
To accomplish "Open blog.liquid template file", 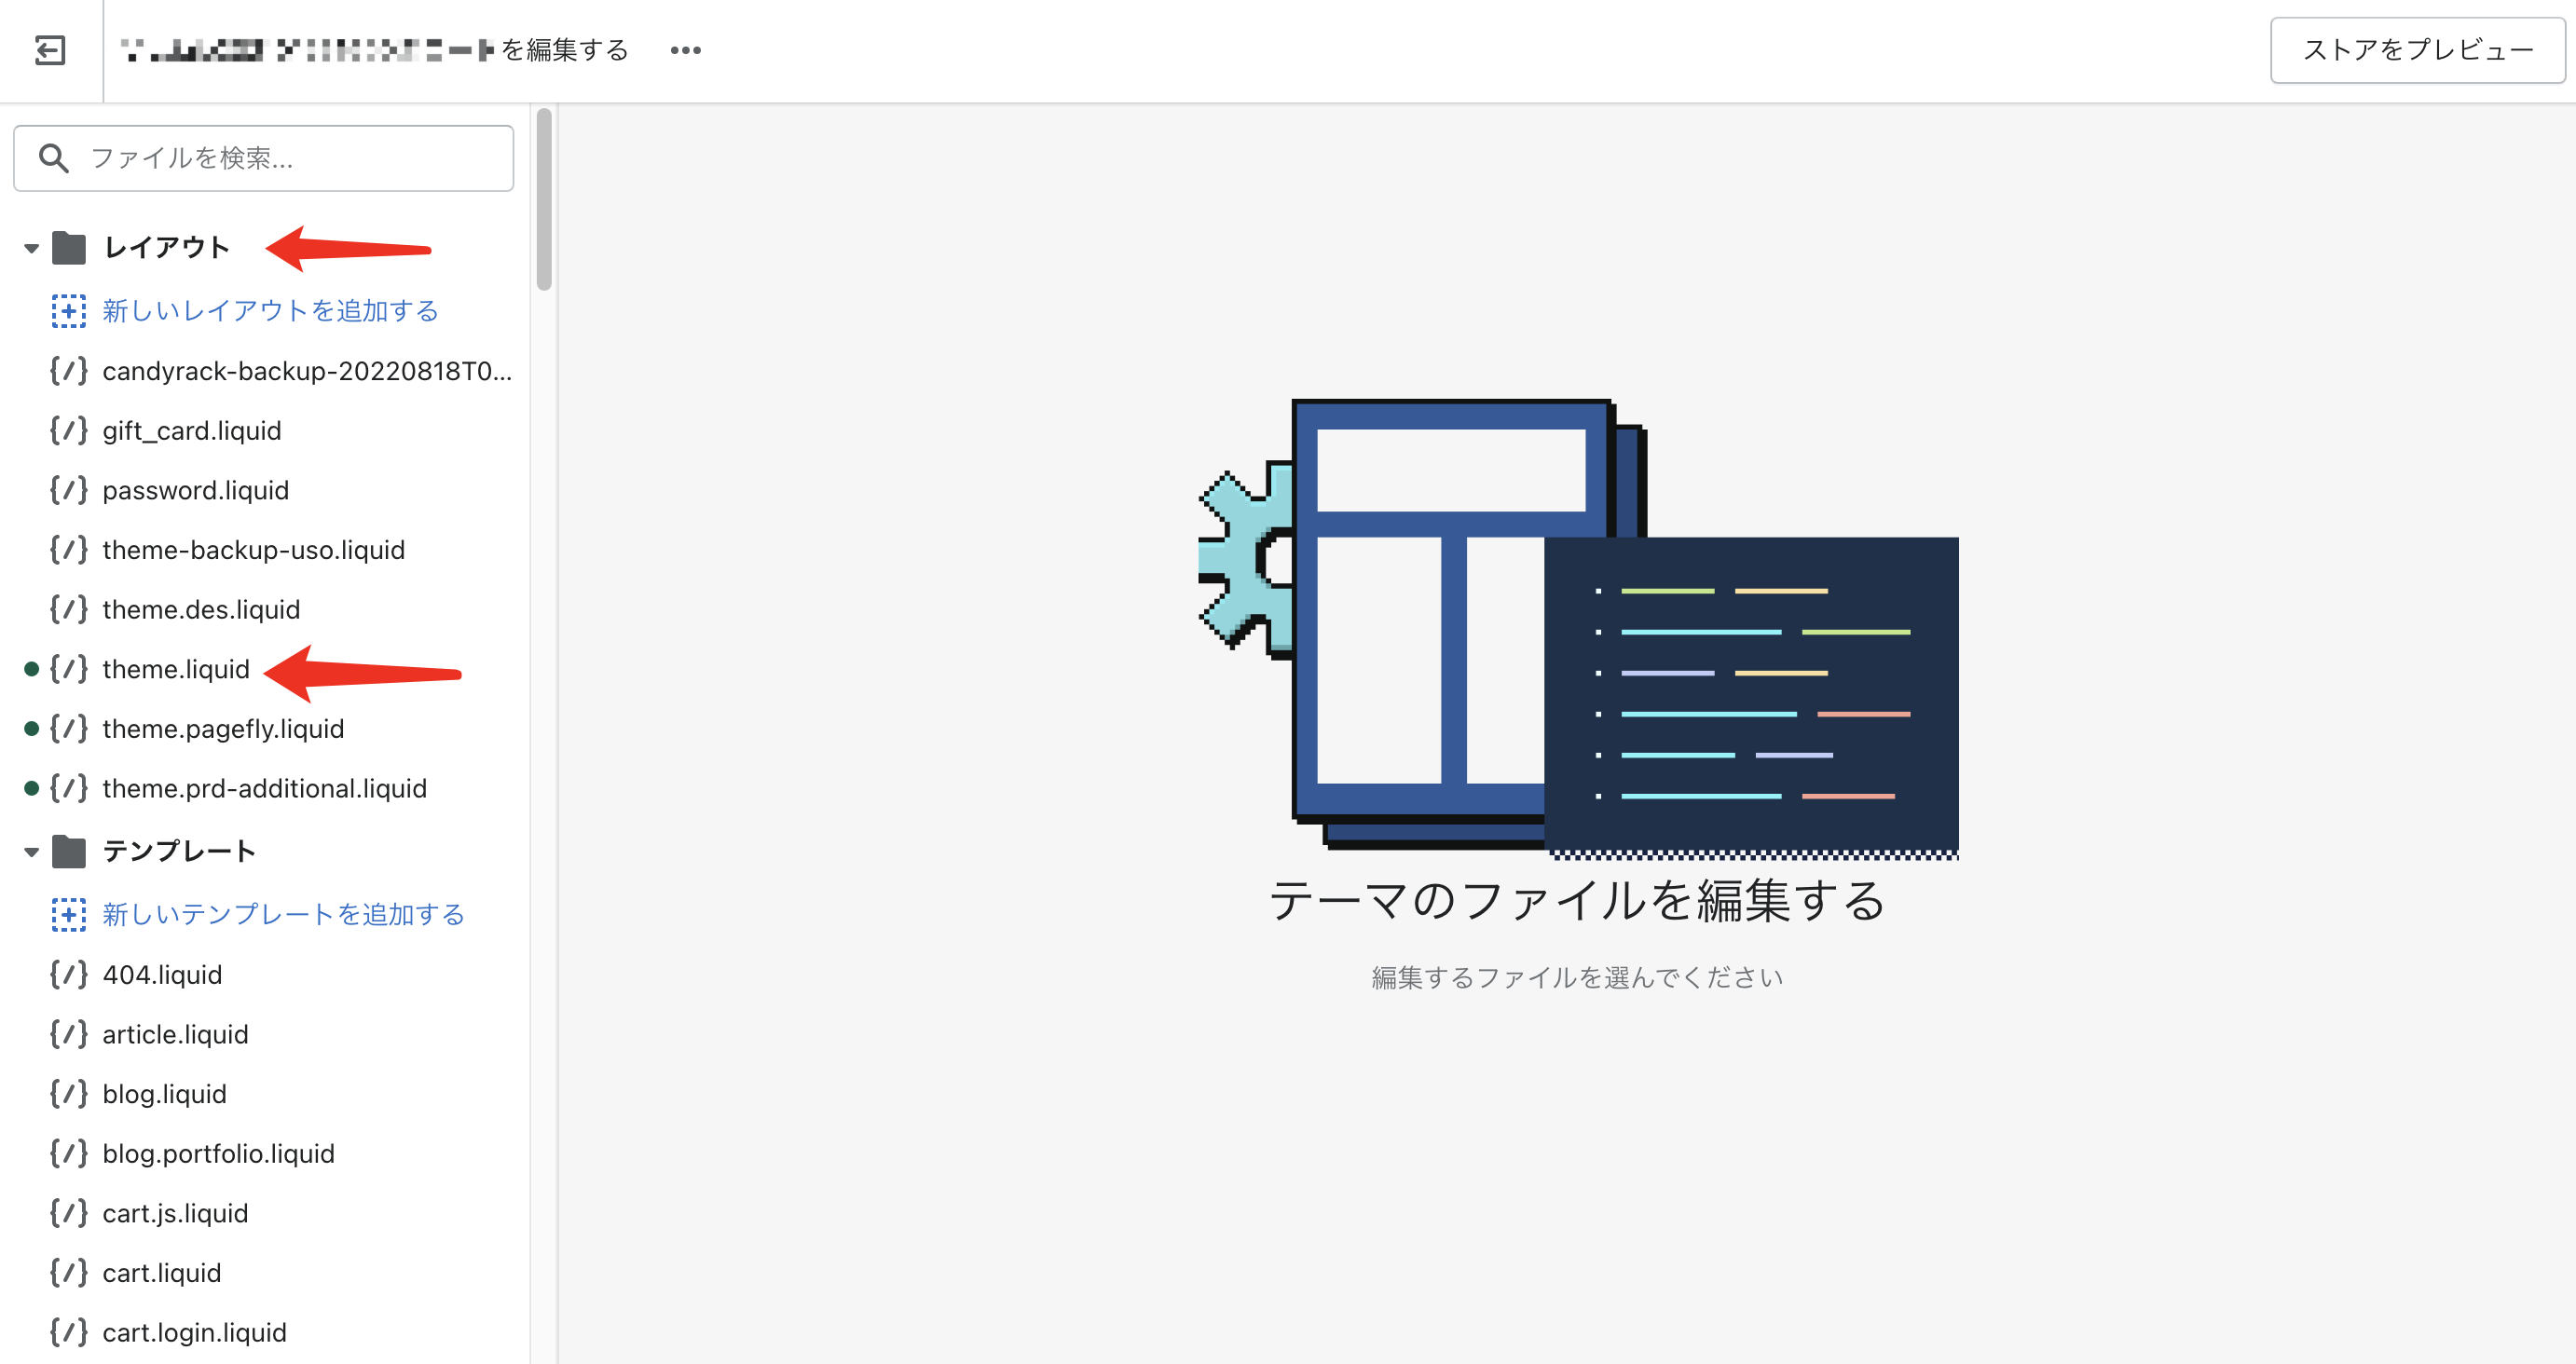I will [x=164, y=1094].
